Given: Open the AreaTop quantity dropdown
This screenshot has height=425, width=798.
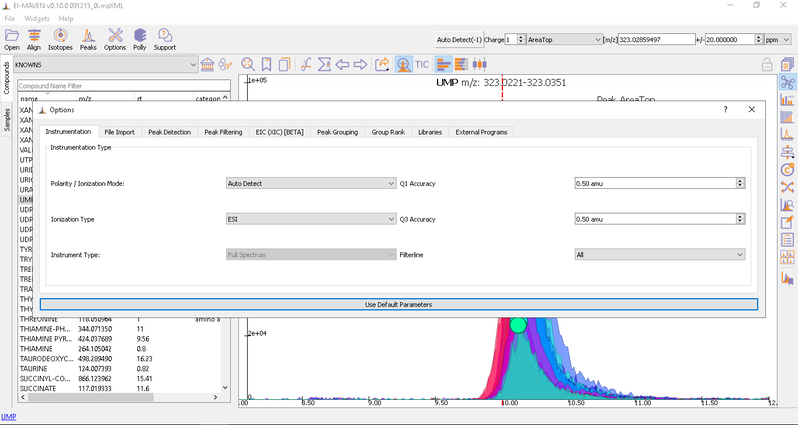Looking at the screenshot, I should point(564,39).
